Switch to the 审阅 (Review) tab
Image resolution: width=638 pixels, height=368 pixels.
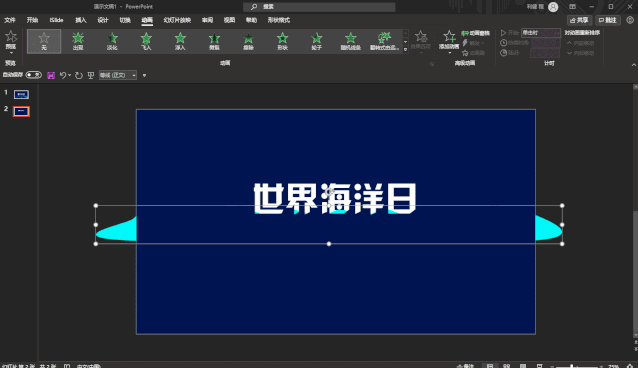[x=207, y=20]
